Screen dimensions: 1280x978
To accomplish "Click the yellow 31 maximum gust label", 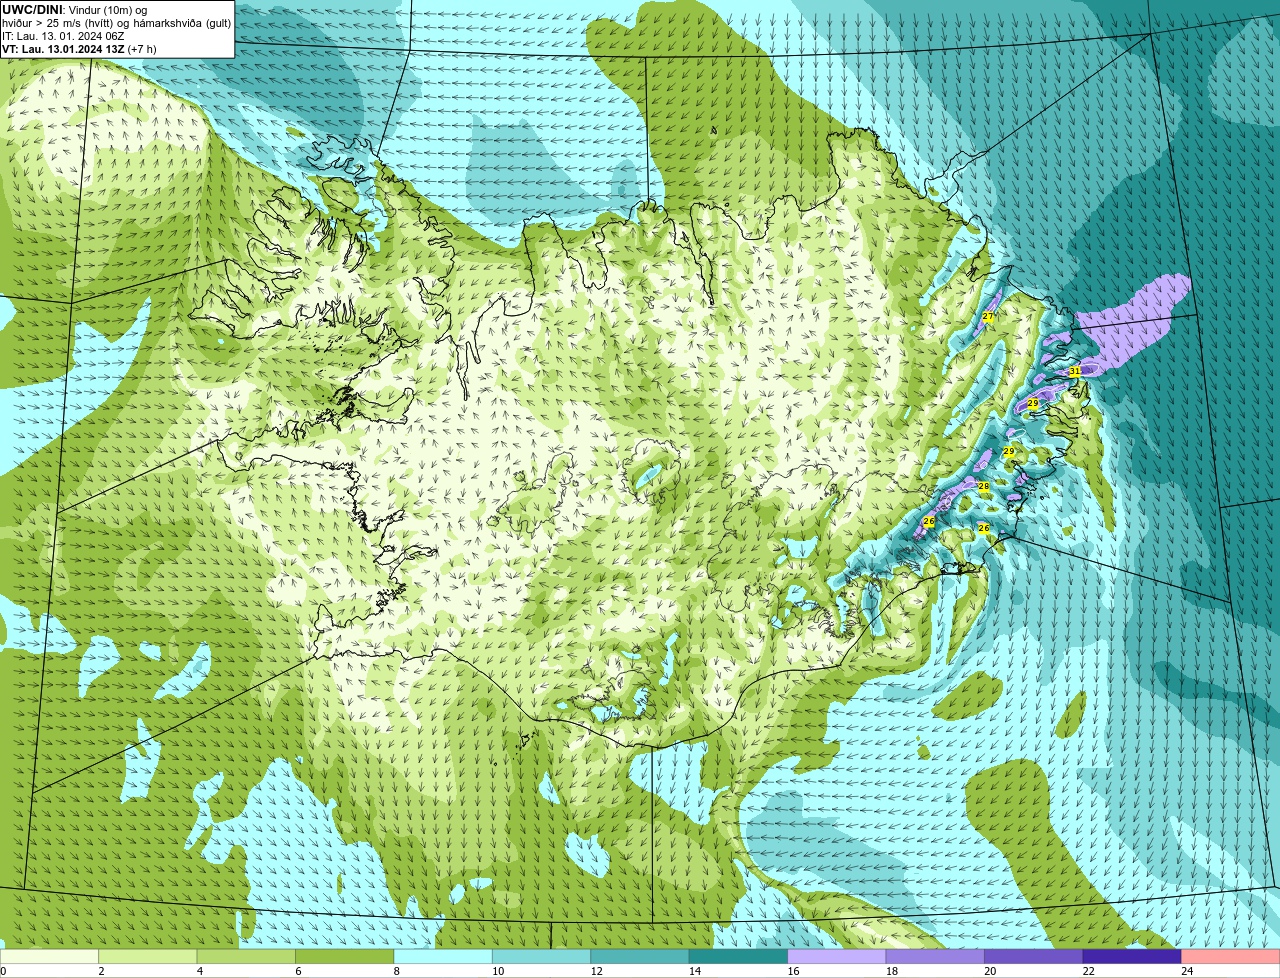I will point(1075,371).
